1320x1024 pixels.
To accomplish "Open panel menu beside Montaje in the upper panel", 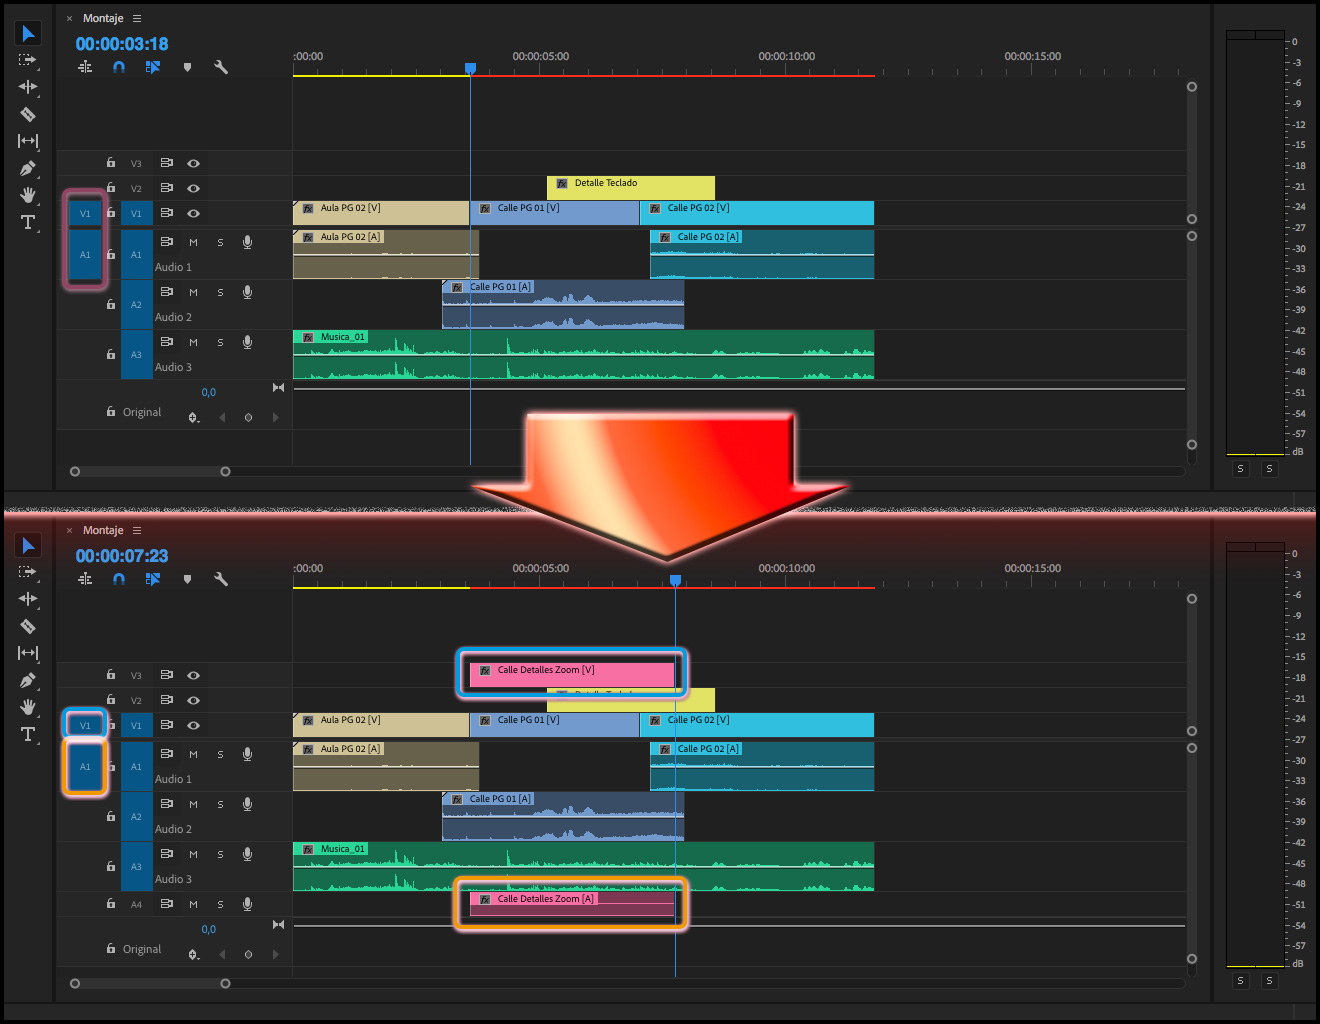I will [137, 18].
